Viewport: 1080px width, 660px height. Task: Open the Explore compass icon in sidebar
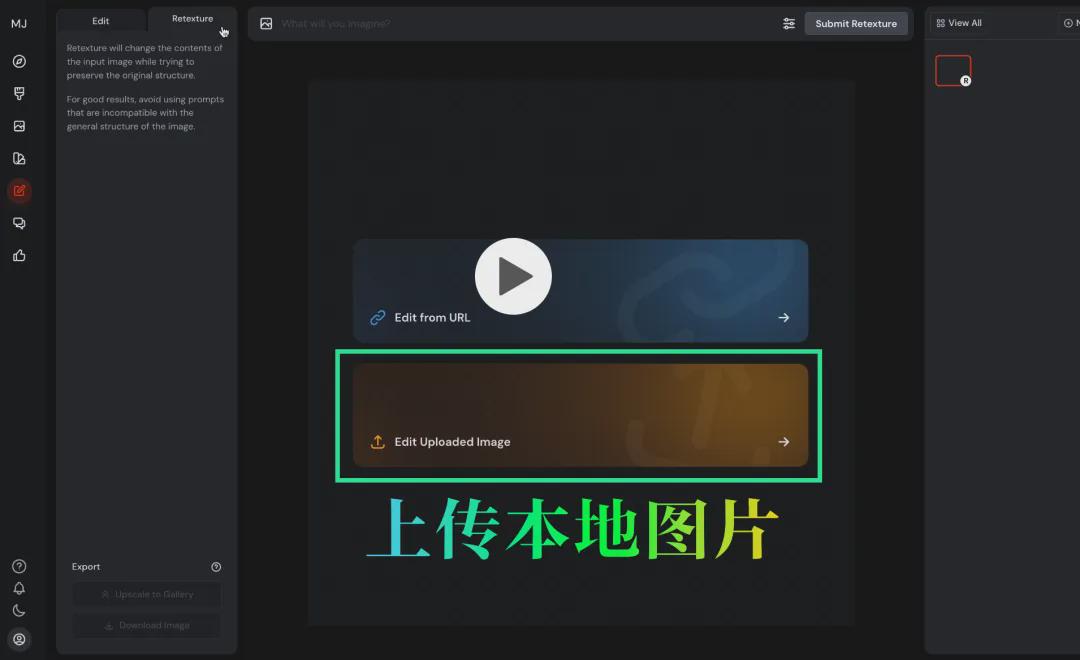19,61
